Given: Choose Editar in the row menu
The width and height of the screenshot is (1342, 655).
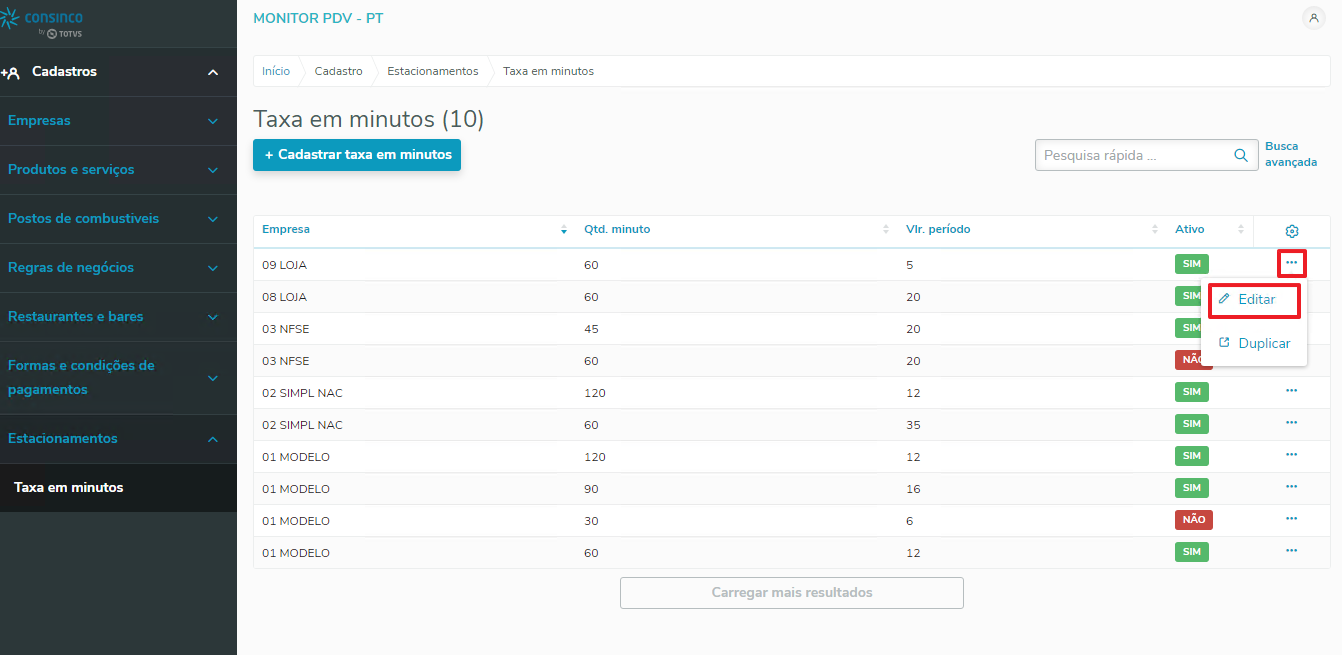Looking at the screenshot, I should coord(1254,300).
